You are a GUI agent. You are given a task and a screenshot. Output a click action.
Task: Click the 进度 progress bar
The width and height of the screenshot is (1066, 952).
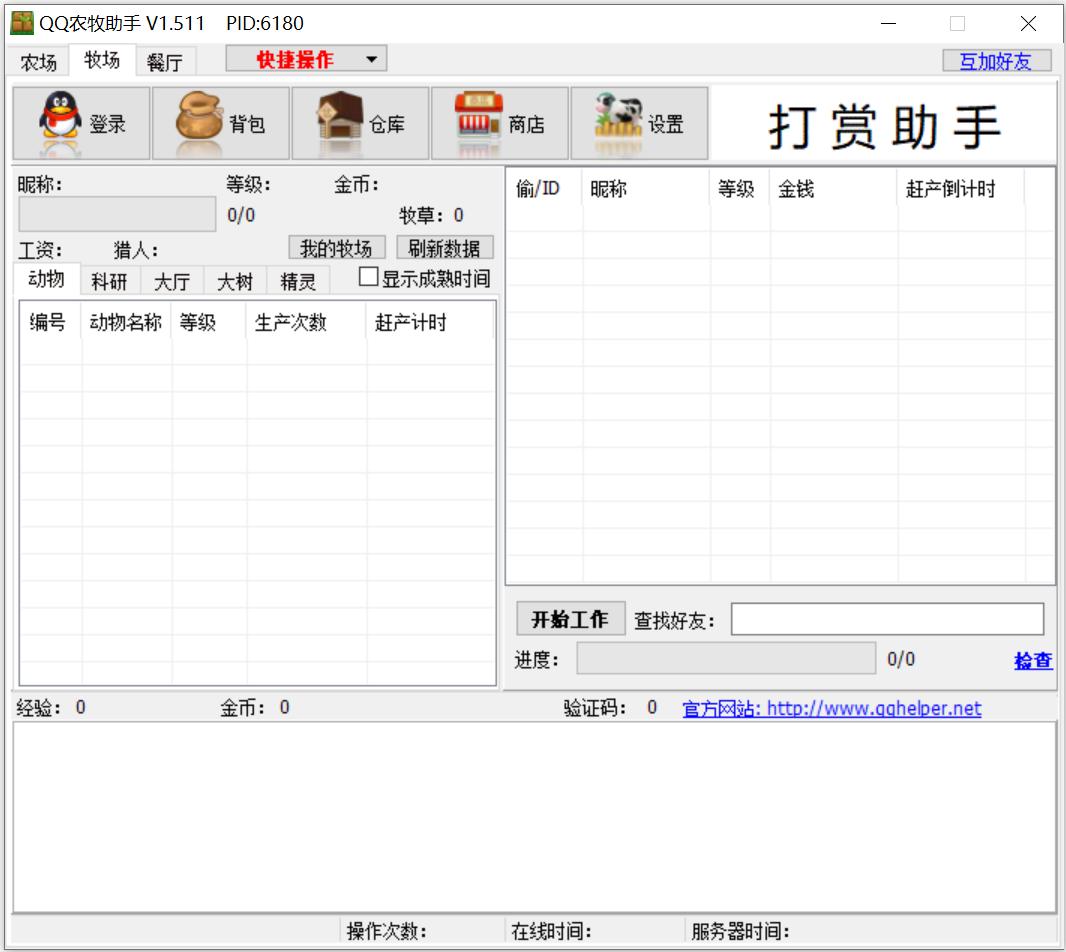coord(726,659)
